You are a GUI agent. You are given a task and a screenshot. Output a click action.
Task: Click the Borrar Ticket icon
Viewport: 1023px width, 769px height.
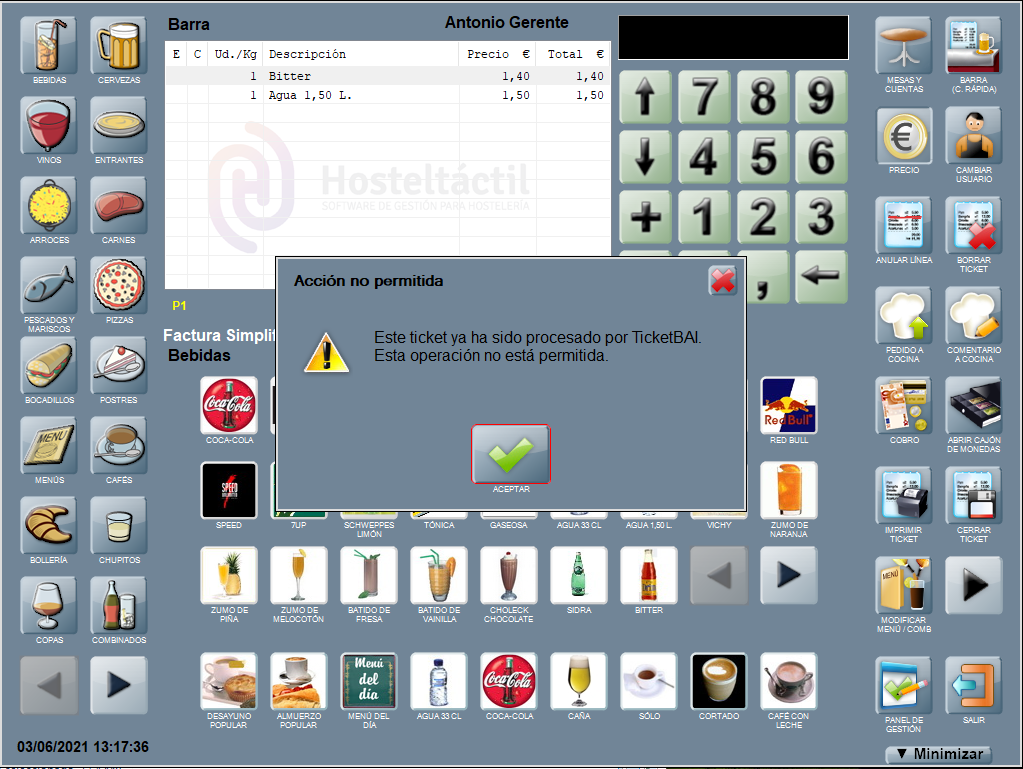pos(973,226)
